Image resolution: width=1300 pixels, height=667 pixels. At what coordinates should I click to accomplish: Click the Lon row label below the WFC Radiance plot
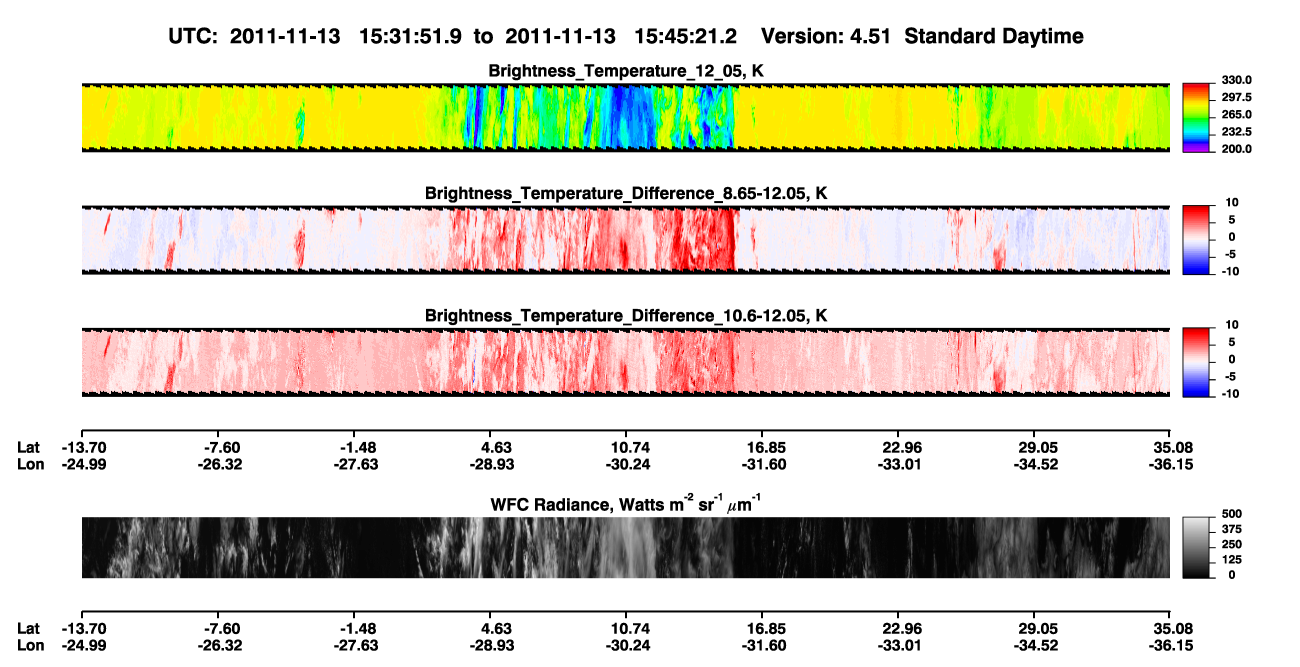[30, 645]
